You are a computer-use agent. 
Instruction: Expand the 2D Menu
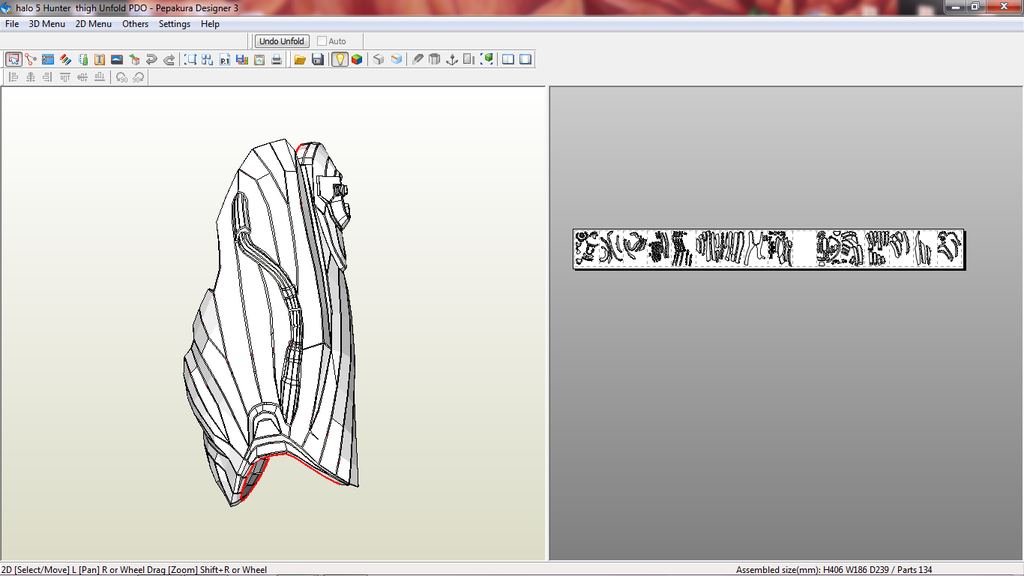point(93,24)
